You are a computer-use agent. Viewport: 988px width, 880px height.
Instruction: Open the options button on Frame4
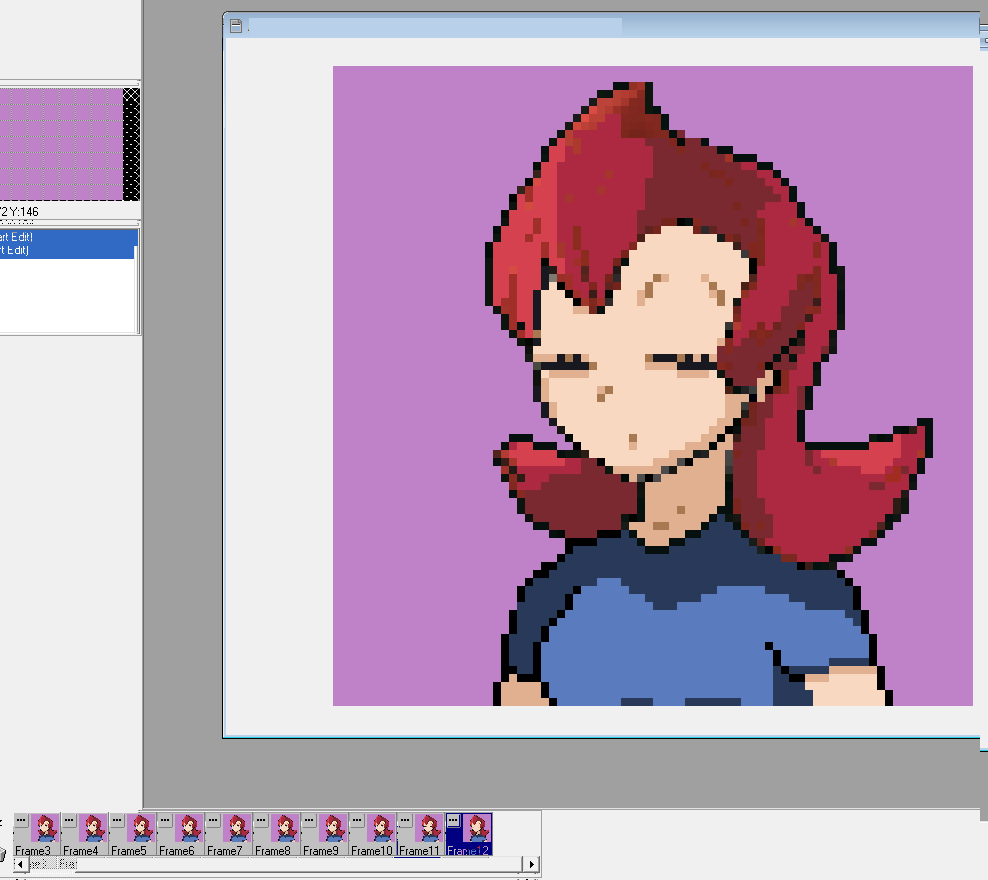[69, 820]
